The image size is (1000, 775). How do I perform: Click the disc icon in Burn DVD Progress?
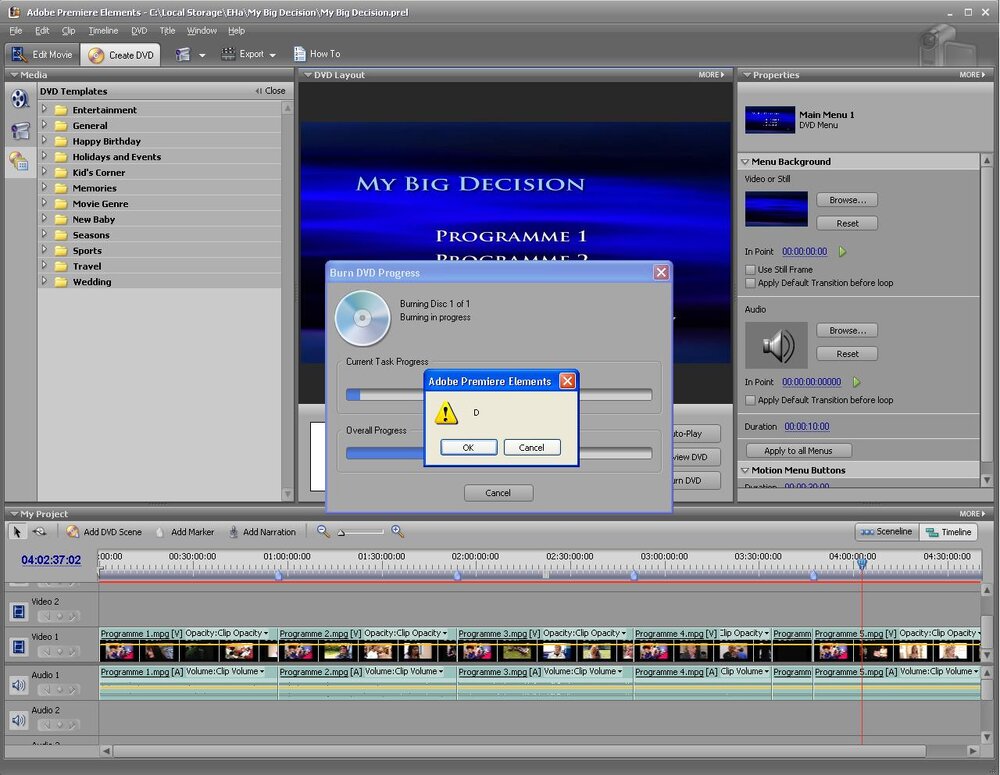tap(362, 318)
